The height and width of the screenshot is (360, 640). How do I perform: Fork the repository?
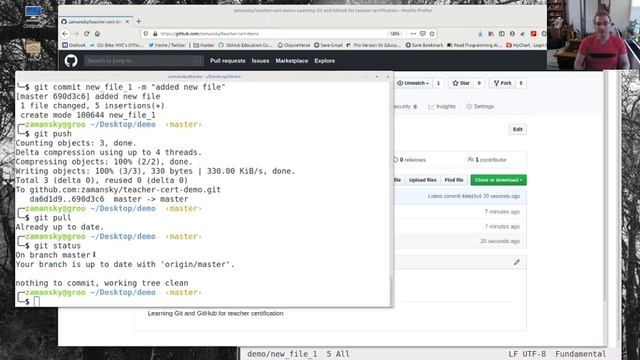pyautogui.click(x=502, y=83)
